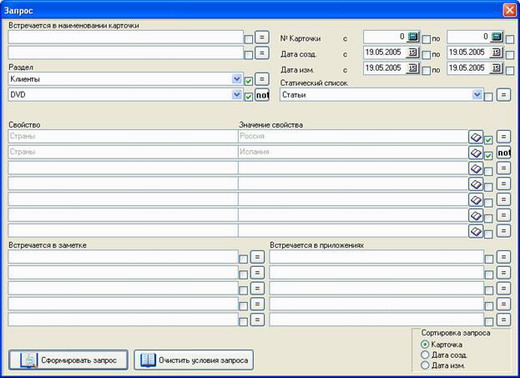Click Дата созд. starting date field

pos(385,52)
